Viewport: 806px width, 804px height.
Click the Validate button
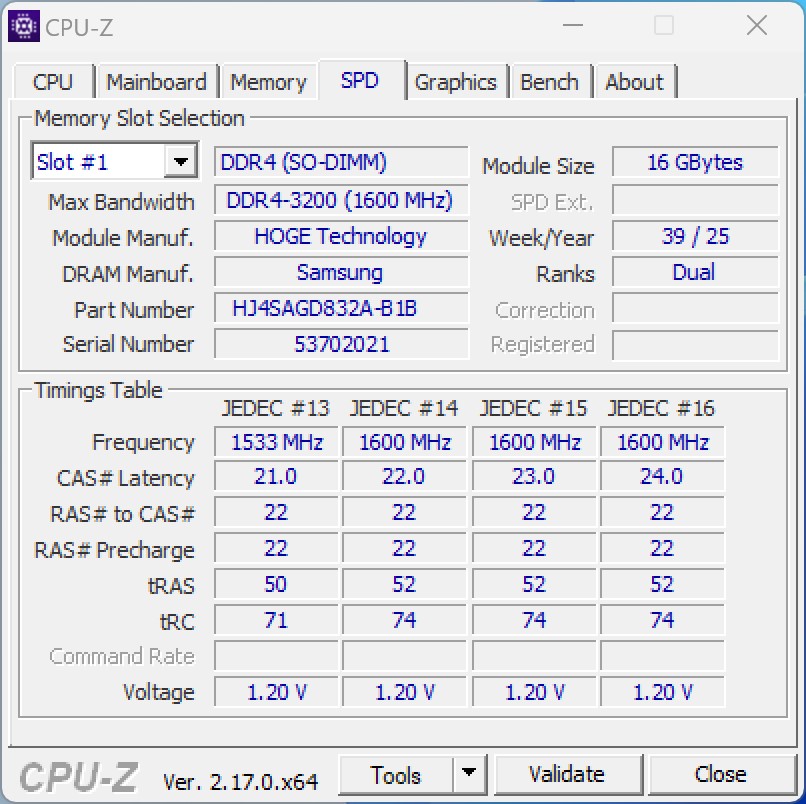(x=568, y=774)
